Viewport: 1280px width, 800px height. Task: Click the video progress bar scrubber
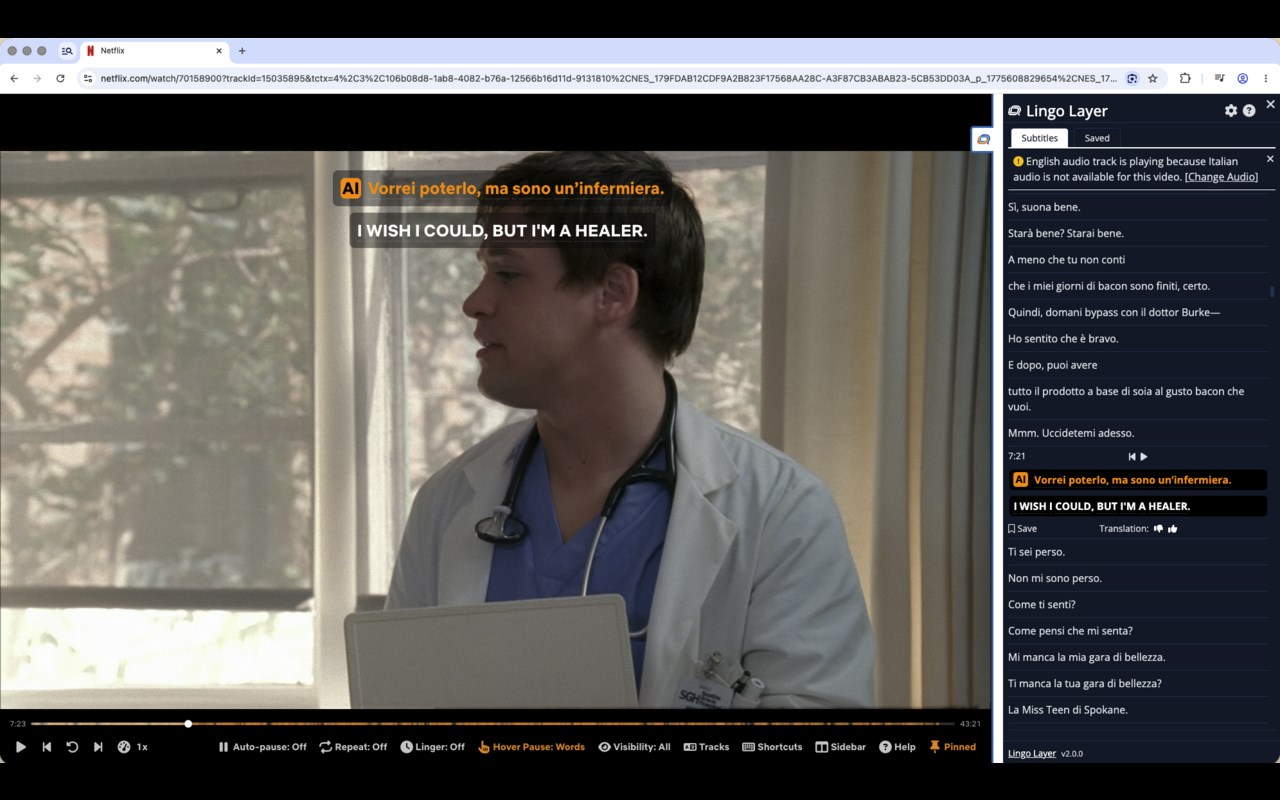[188, 723]
